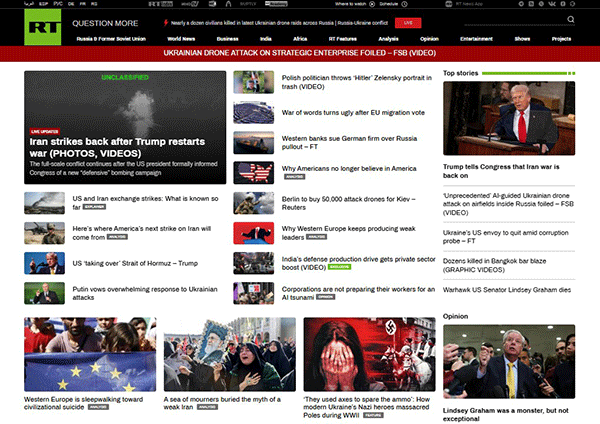Open 'War of words turns ugly' article

(353, 113)
